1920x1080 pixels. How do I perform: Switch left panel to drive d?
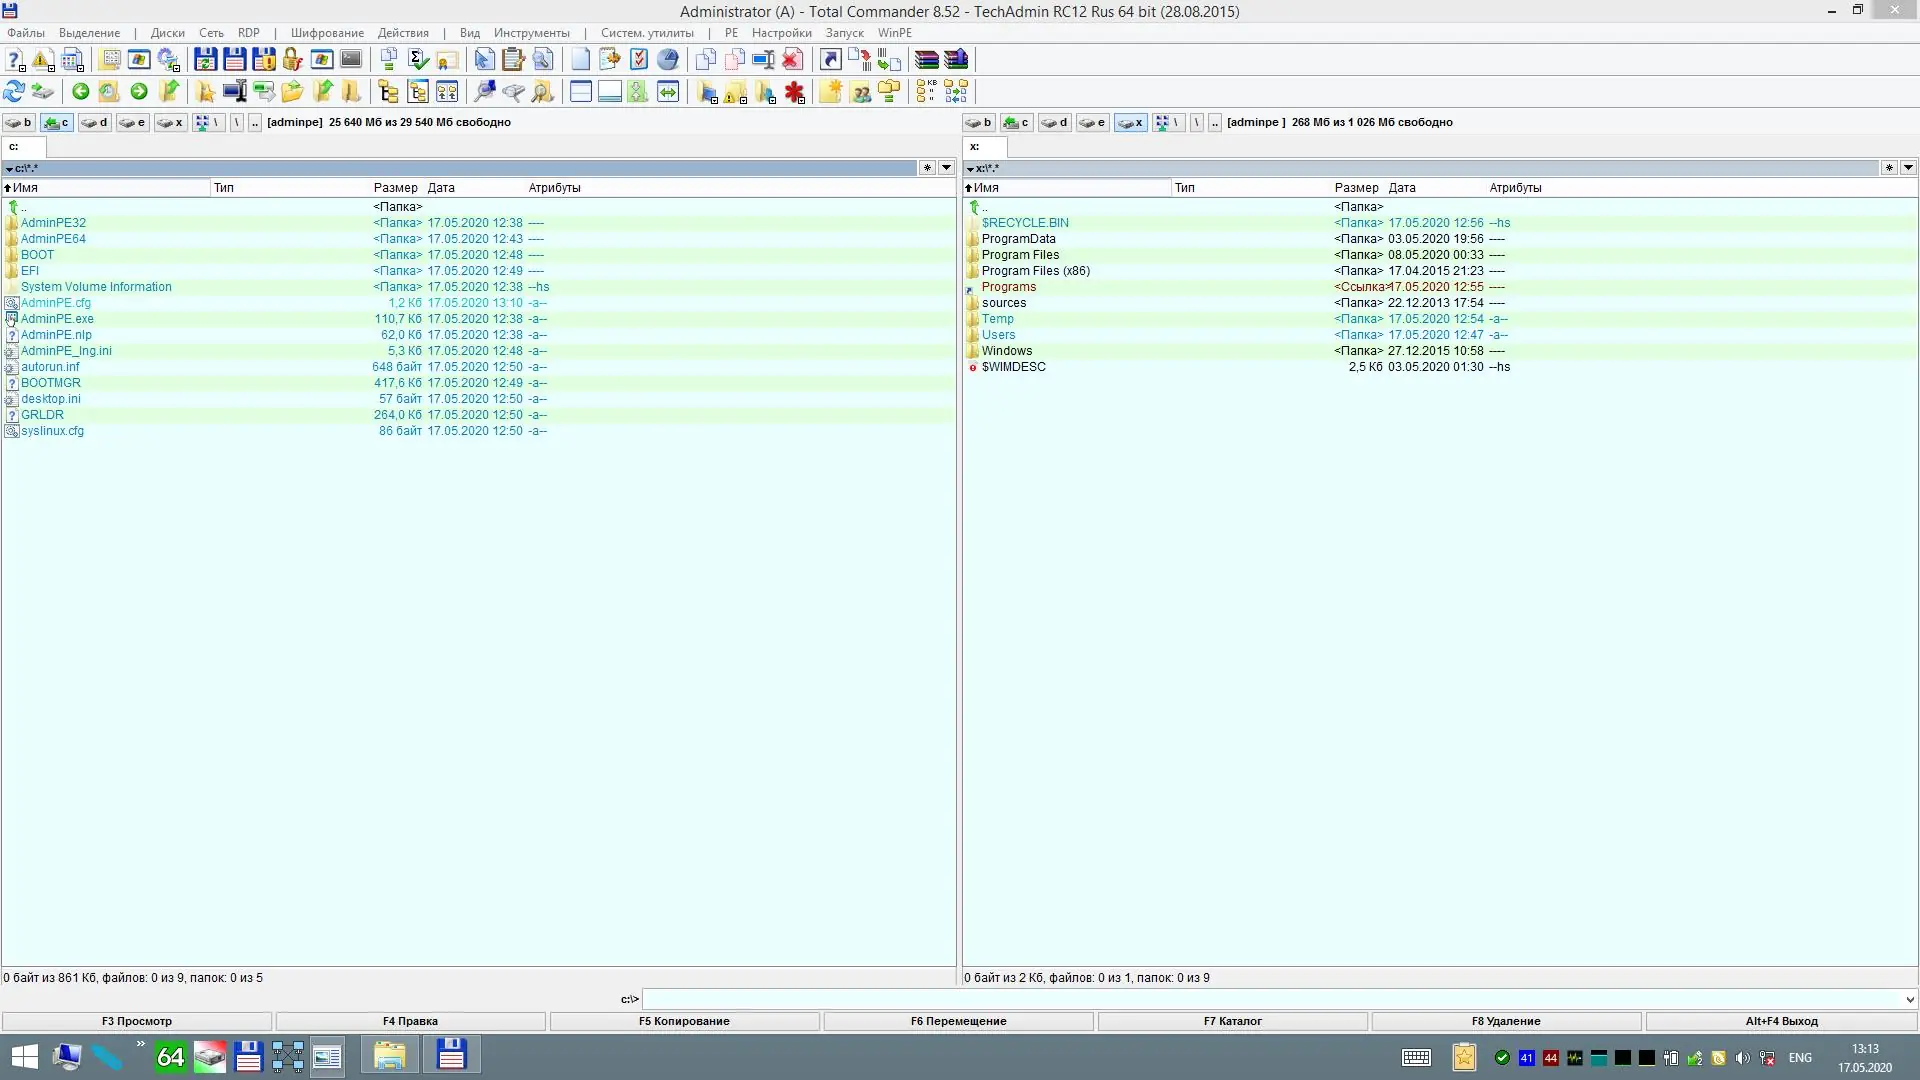click(95, 122)
